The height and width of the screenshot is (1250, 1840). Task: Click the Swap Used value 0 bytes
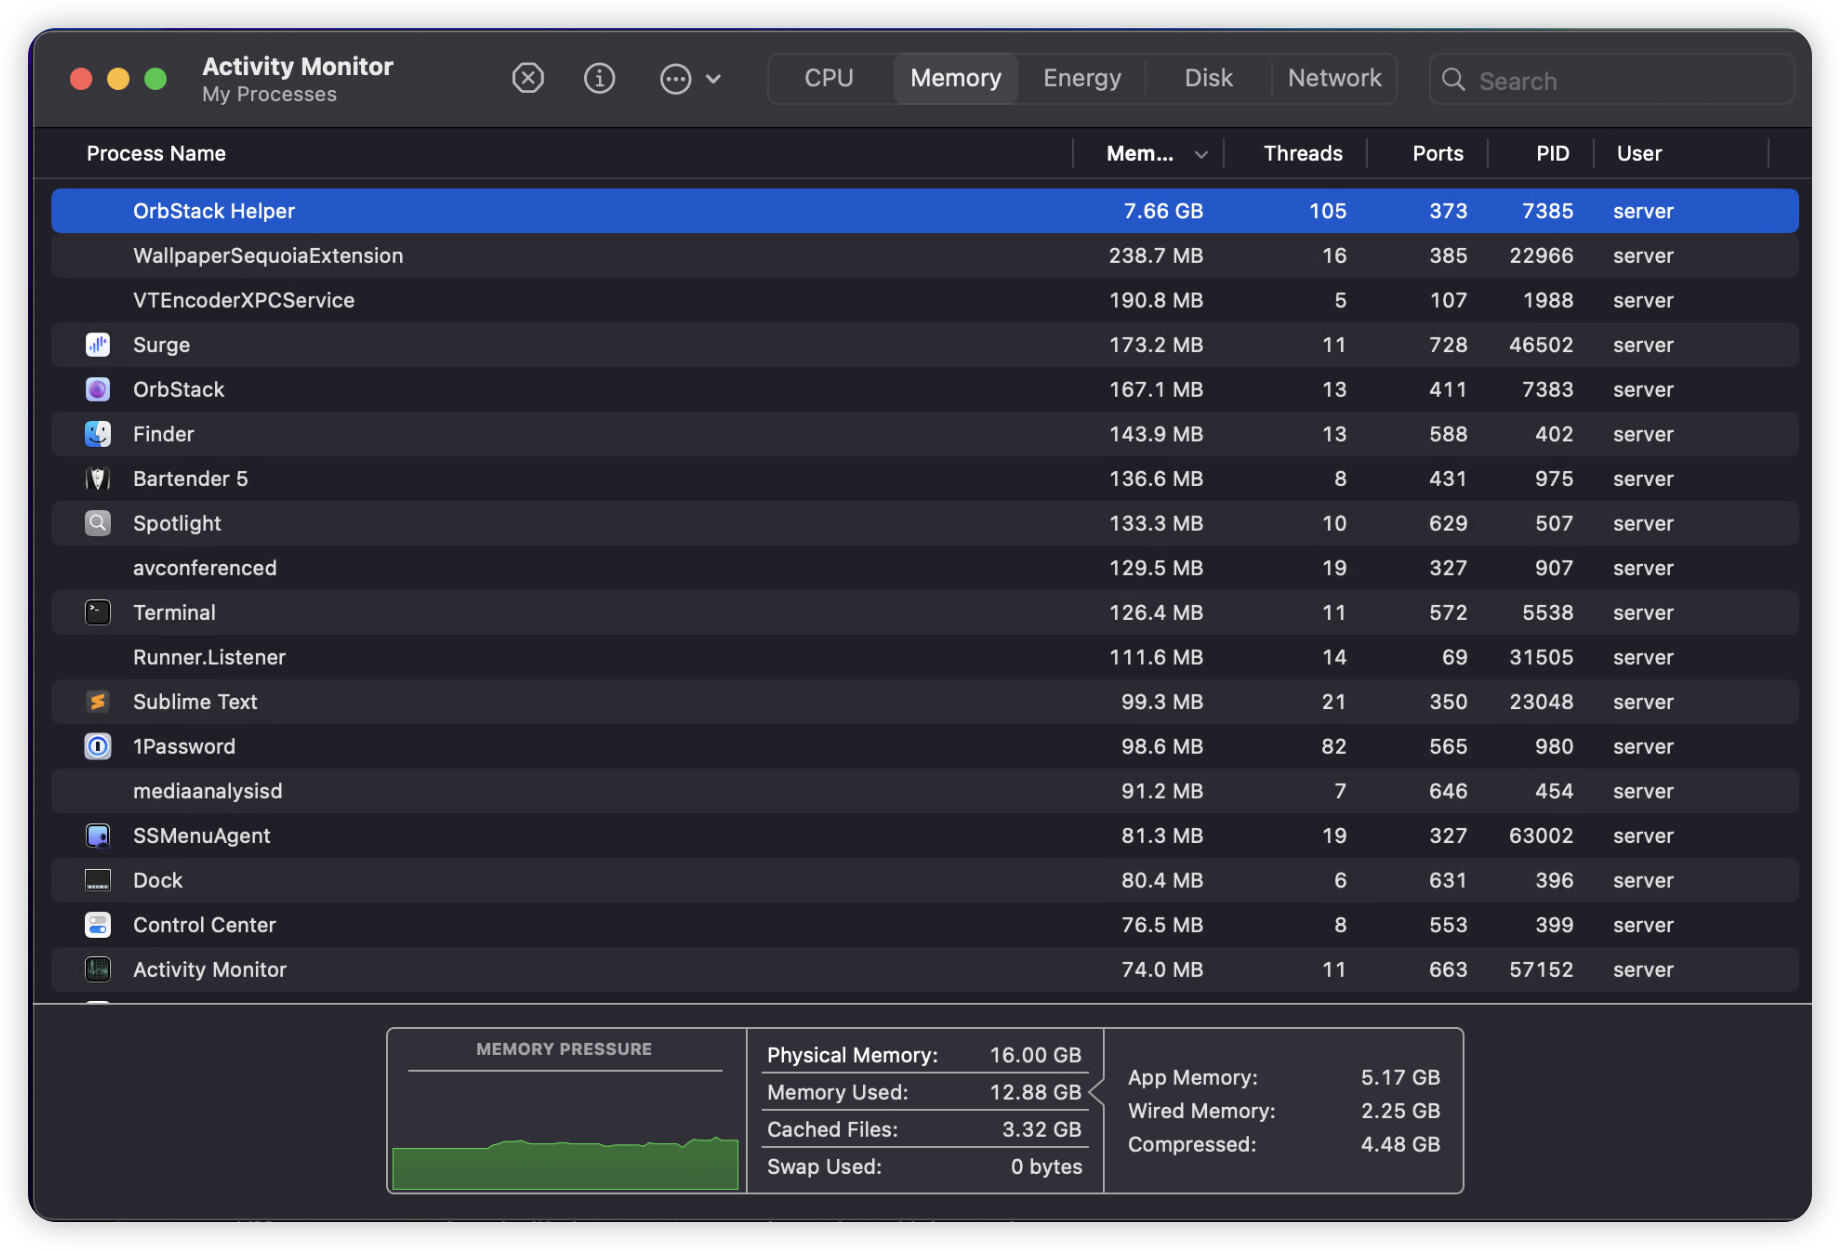tap(1046, 1166)
